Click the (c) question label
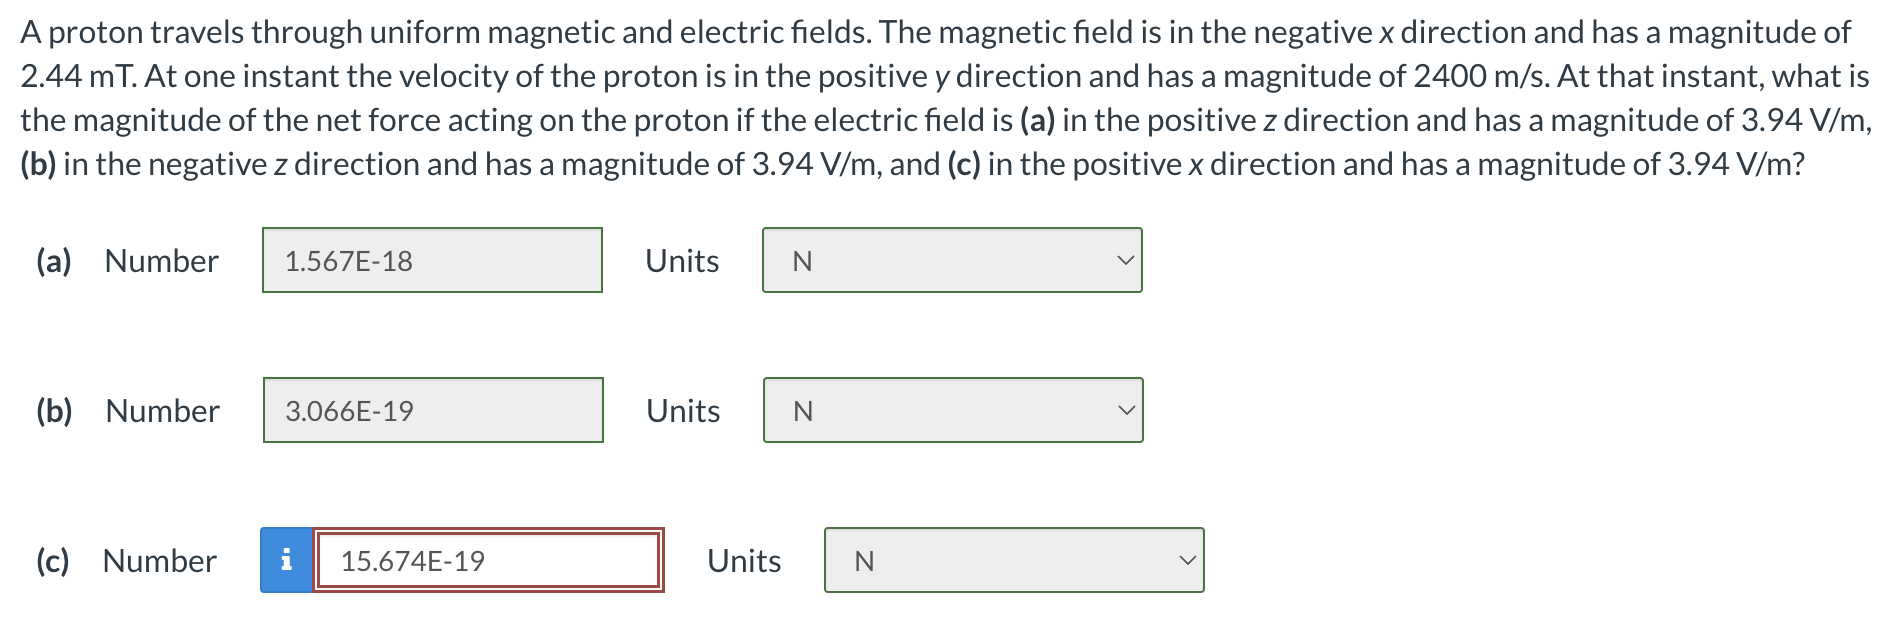1890x628 pixels. pyautogui.click(x=54, y=561)
